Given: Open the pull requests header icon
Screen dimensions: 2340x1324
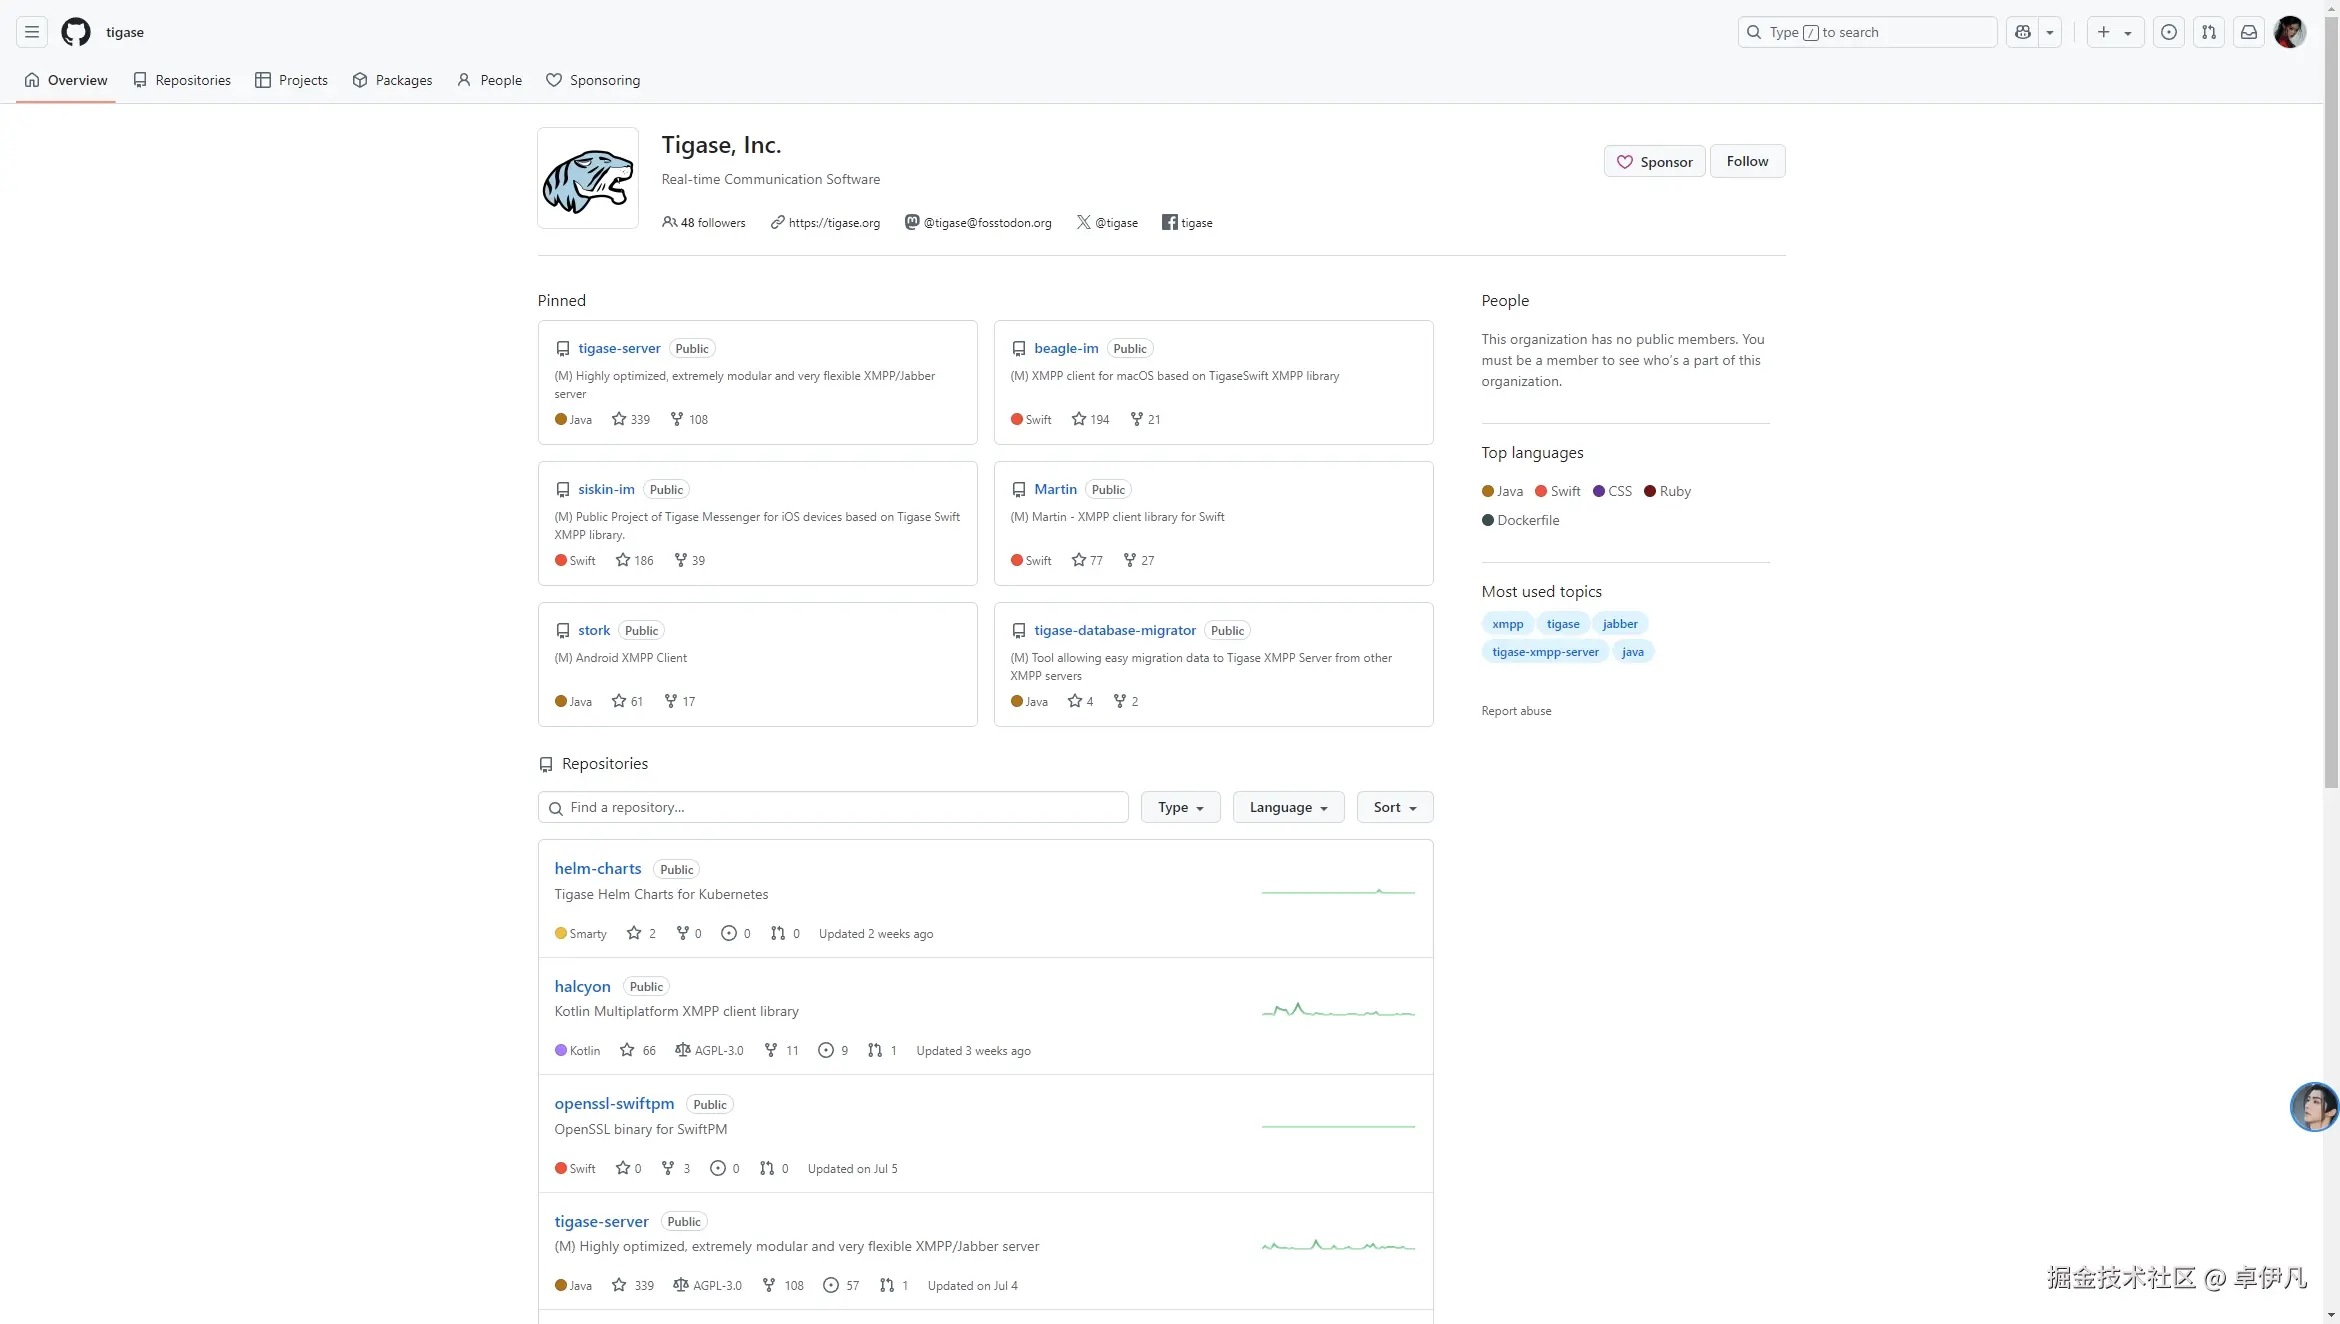Looking at the screenshot, I should (2208, 32).
